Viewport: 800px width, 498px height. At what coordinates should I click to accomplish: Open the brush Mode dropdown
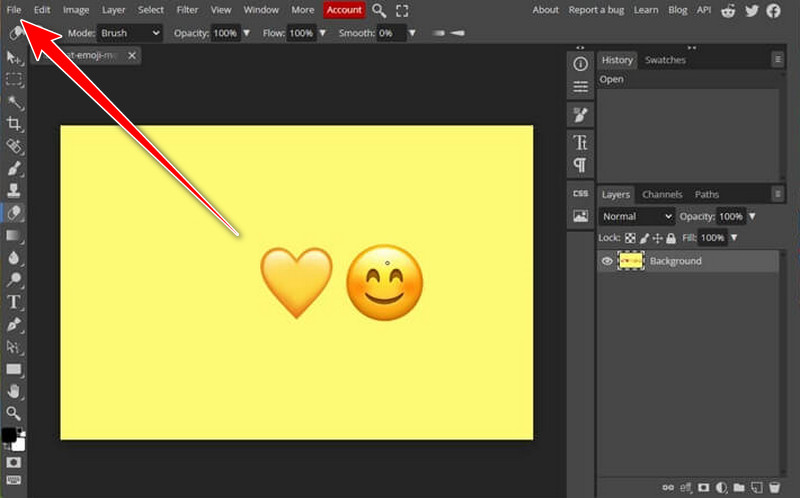[x=129, y=33]
